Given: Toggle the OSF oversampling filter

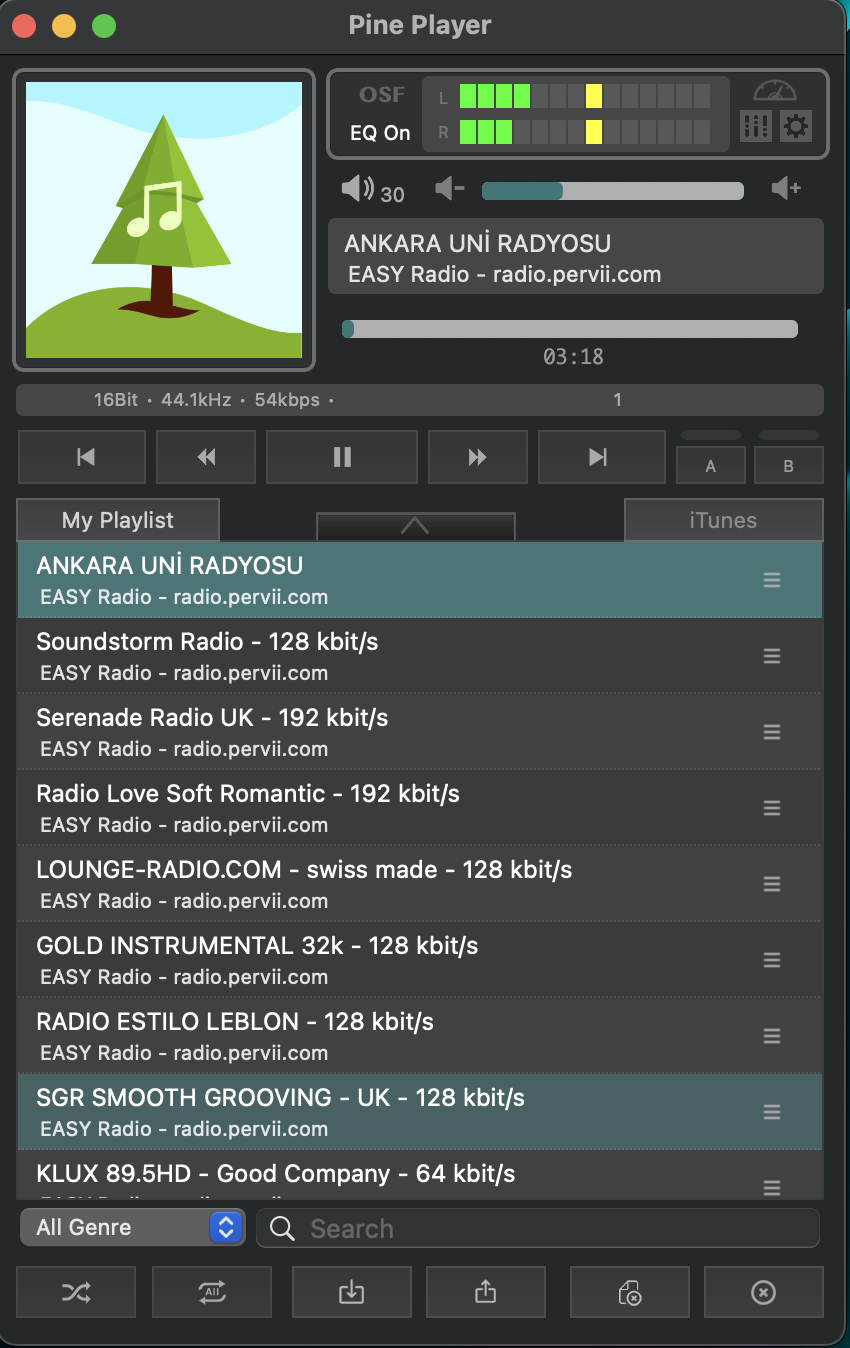Looking at the screenshot, I should (x=382, y=95).
